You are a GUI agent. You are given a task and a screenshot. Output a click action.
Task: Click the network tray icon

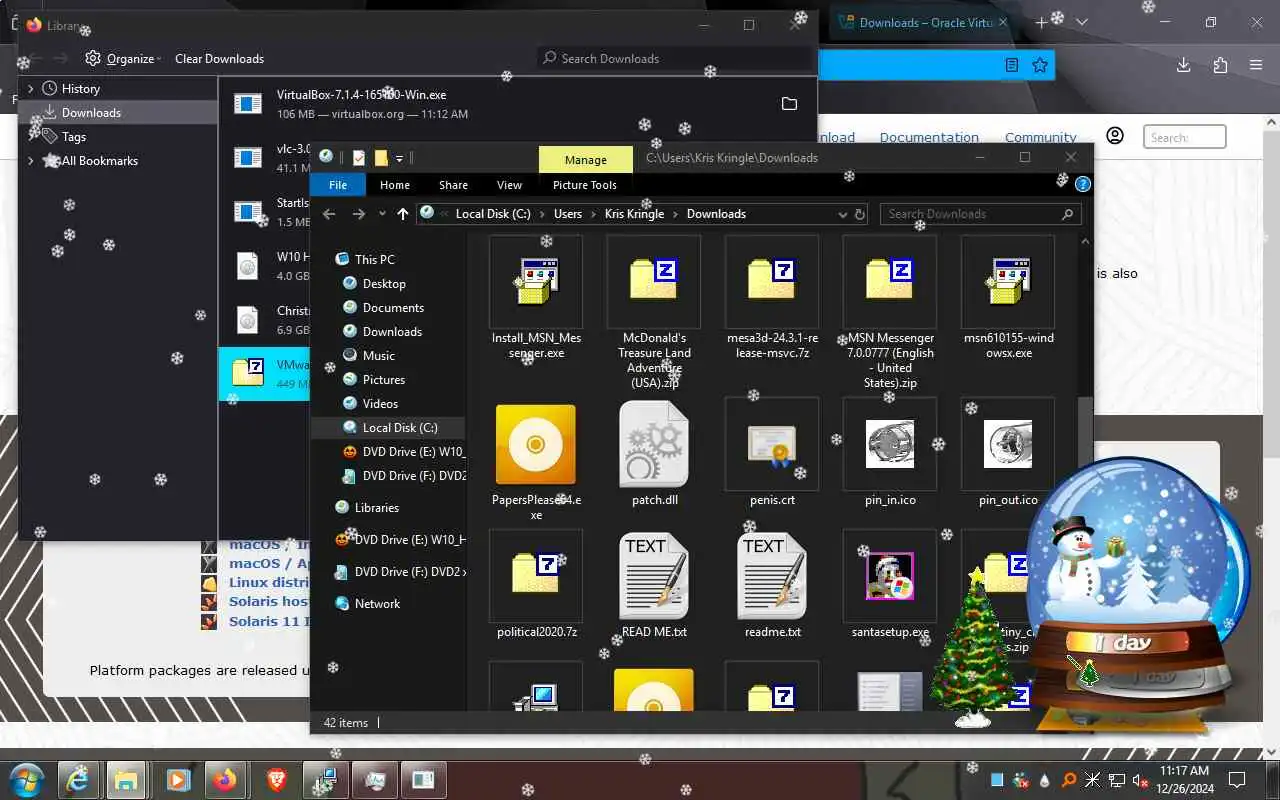1116,780
